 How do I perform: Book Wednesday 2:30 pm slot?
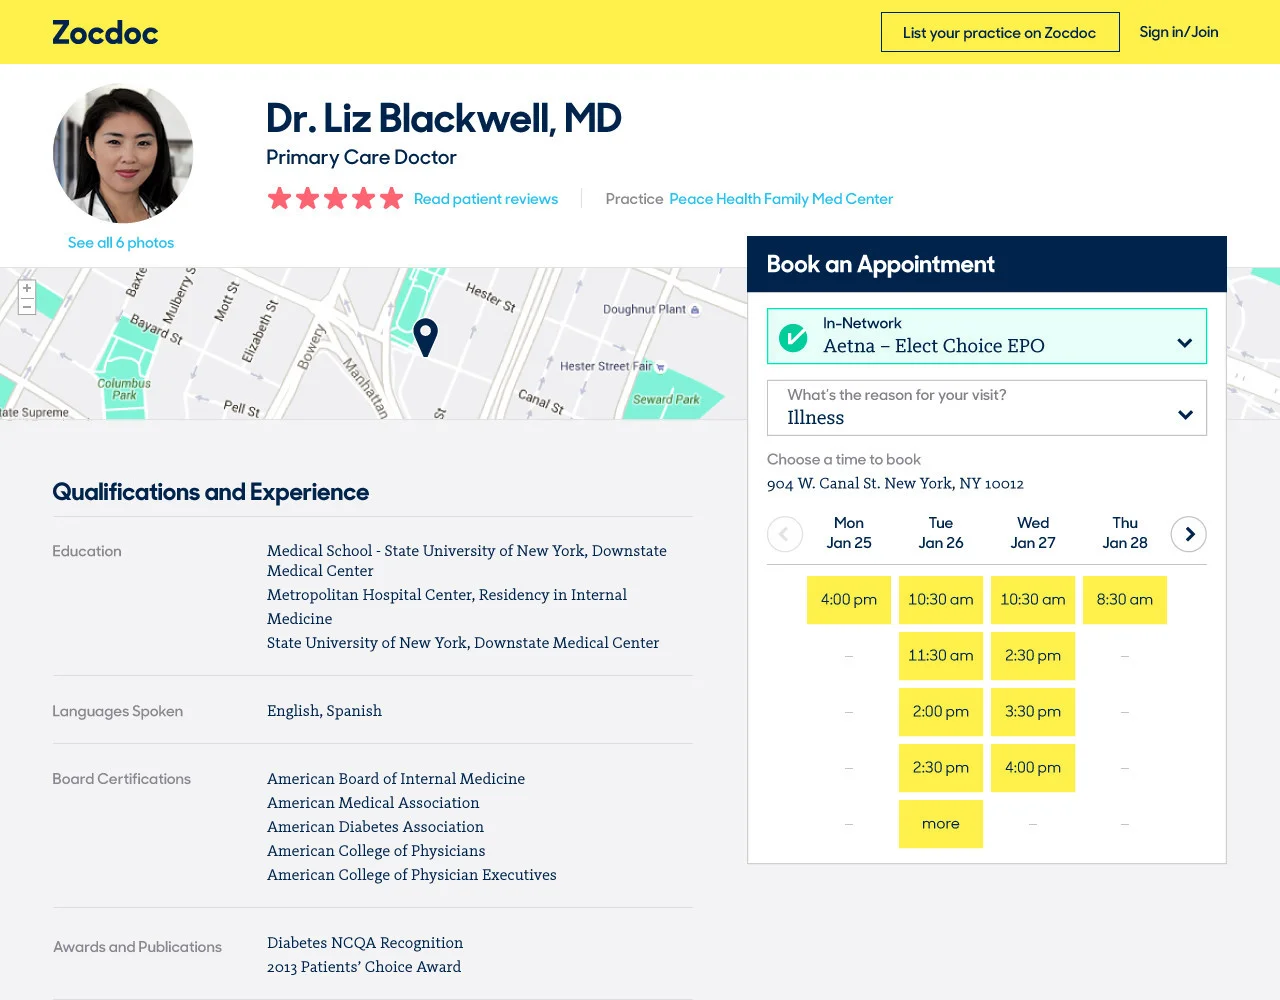(1033, 656)
